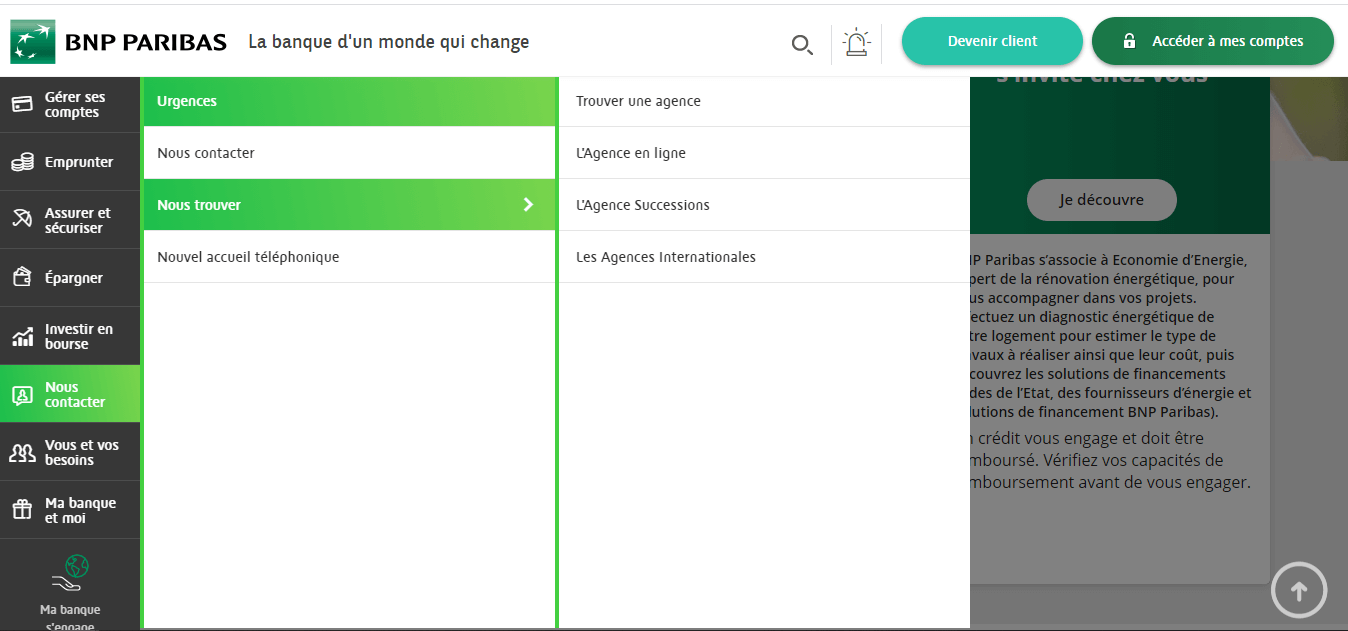Image resolution: width=1348 pixels, height=631 pixels.
Task: Click the wallet icon for Épargner
Action: point(22,278)
